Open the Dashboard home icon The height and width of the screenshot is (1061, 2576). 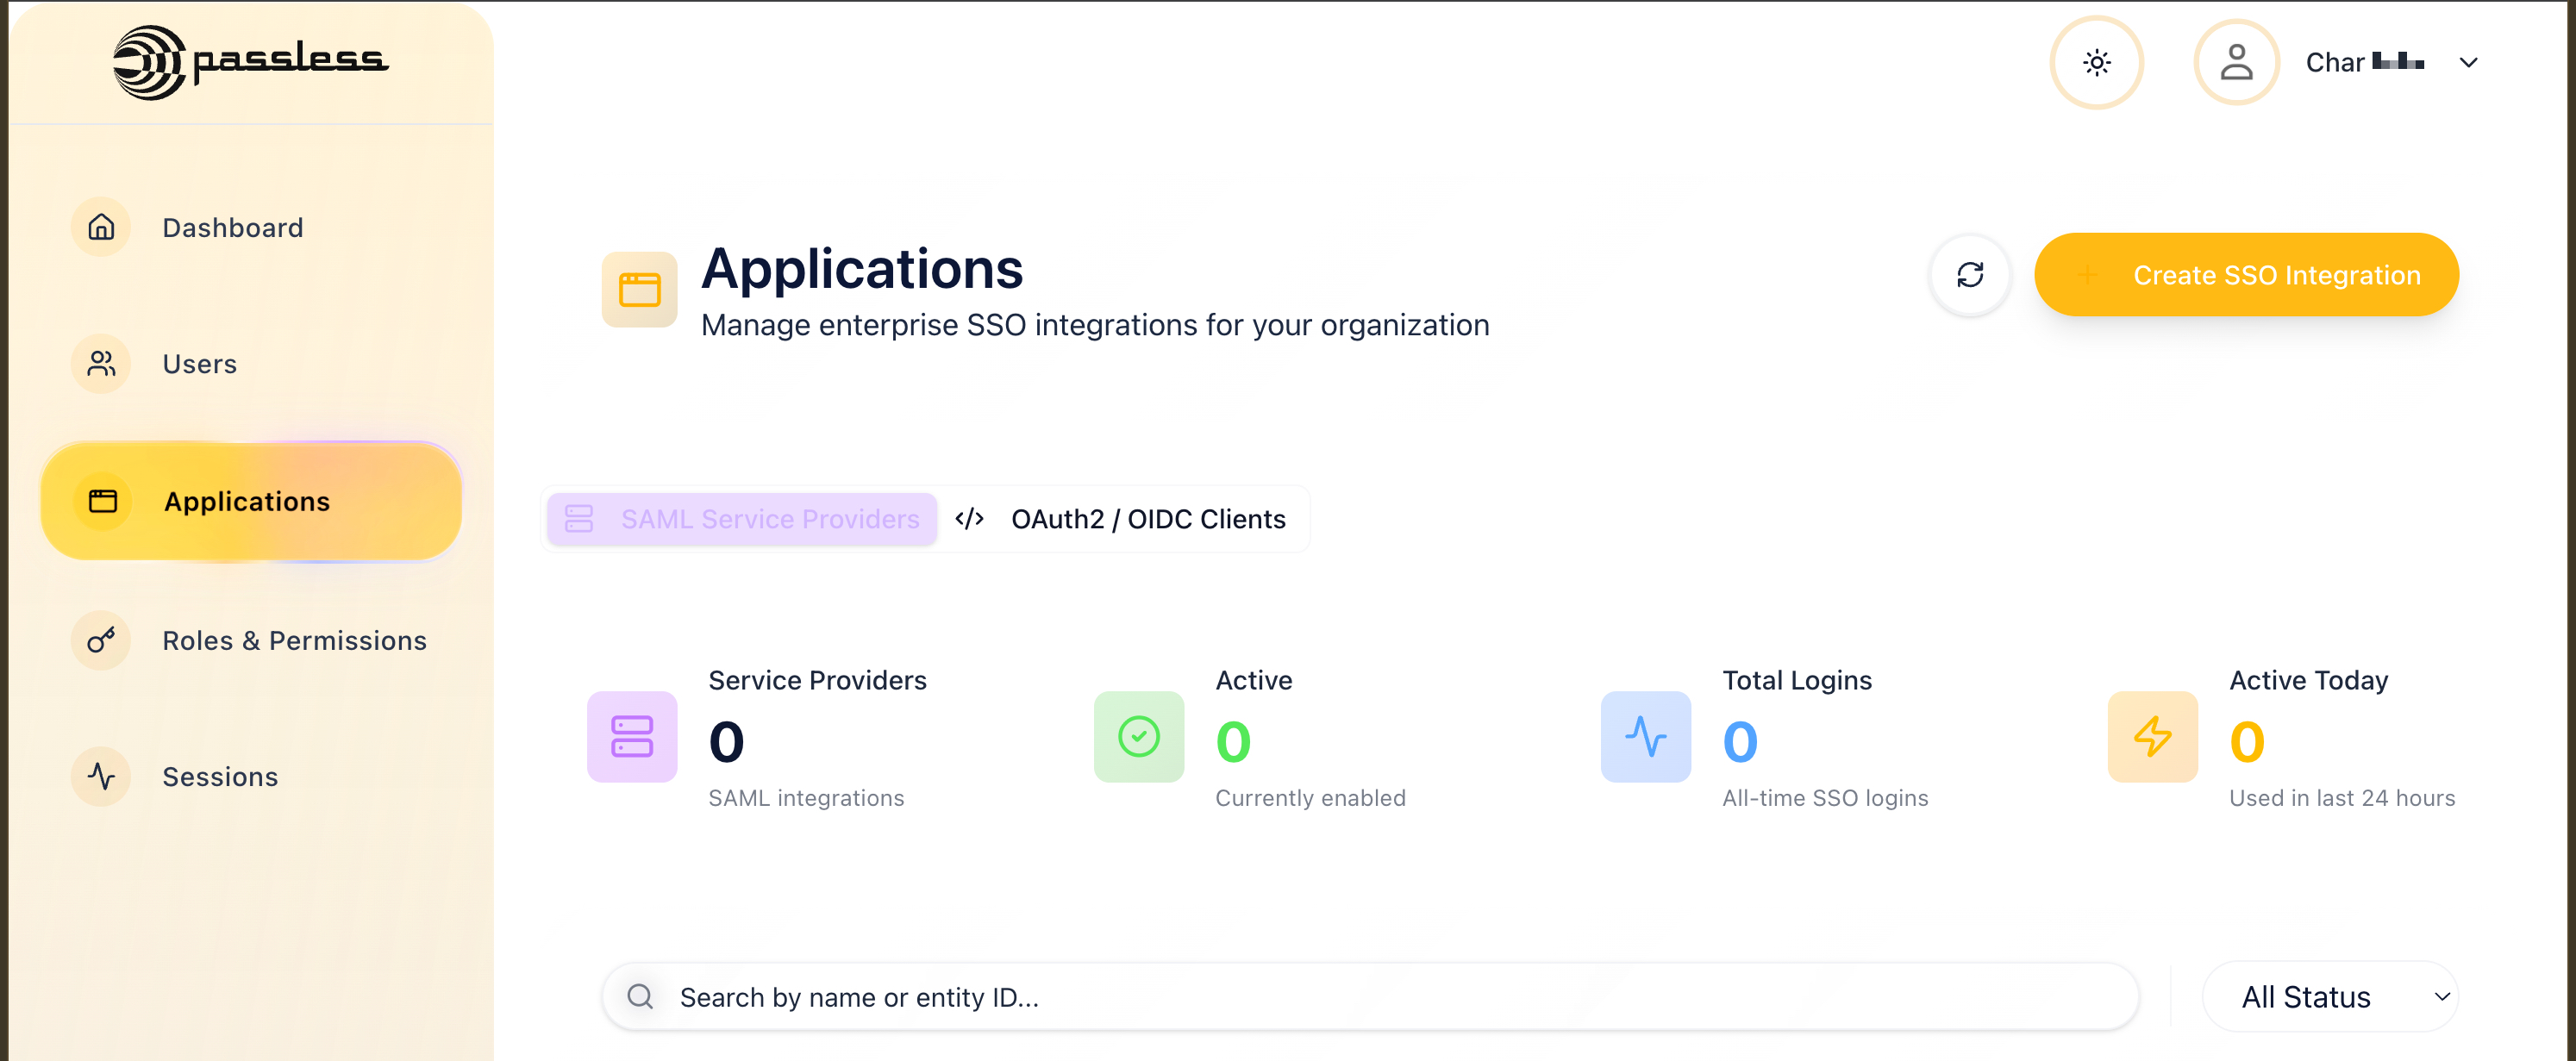(101, 227)
